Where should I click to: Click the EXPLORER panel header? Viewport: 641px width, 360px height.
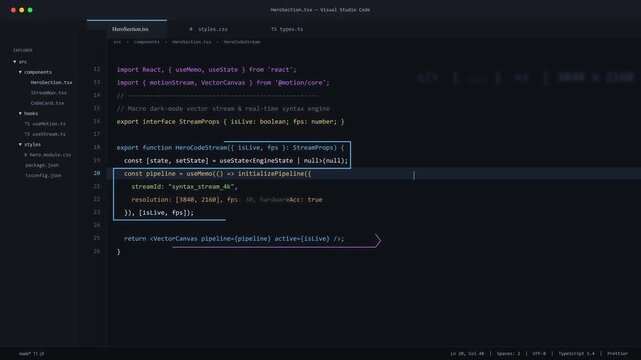coord(22,50)
